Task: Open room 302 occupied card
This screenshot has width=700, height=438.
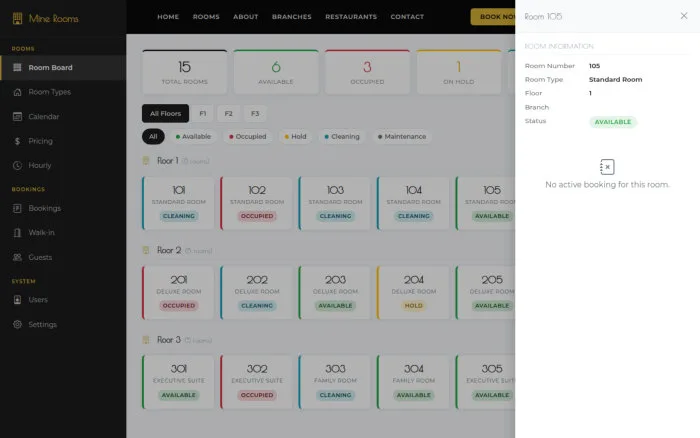Action: [256, 382]
